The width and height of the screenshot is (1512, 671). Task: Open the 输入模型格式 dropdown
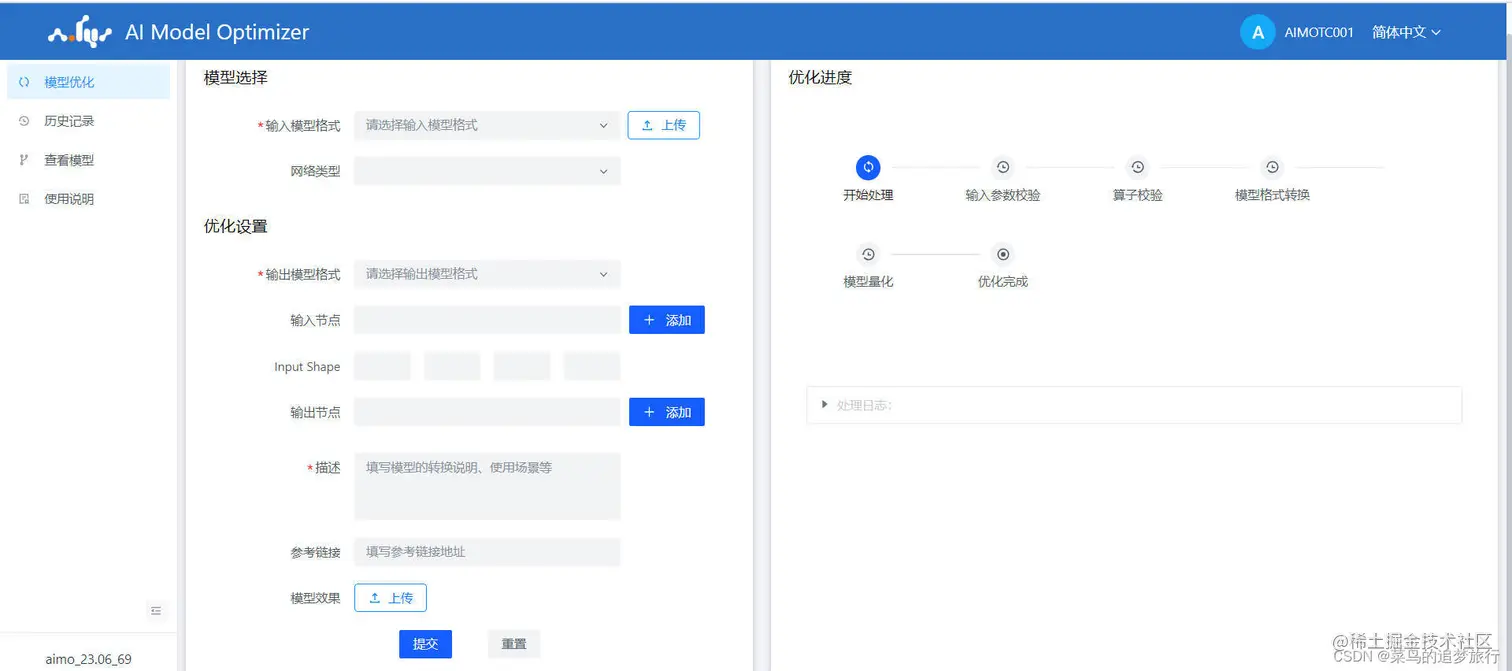point(487,124)
